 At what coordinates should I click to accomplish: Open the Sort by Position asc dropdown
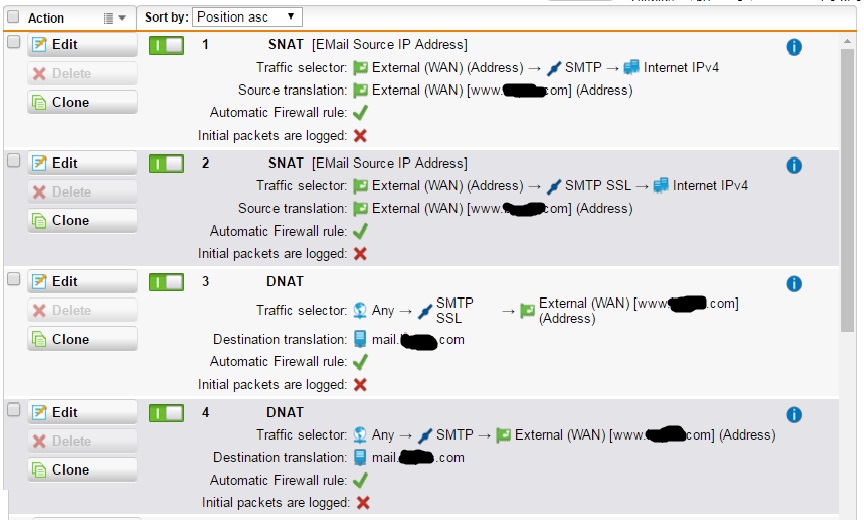[x=247, y=17]
